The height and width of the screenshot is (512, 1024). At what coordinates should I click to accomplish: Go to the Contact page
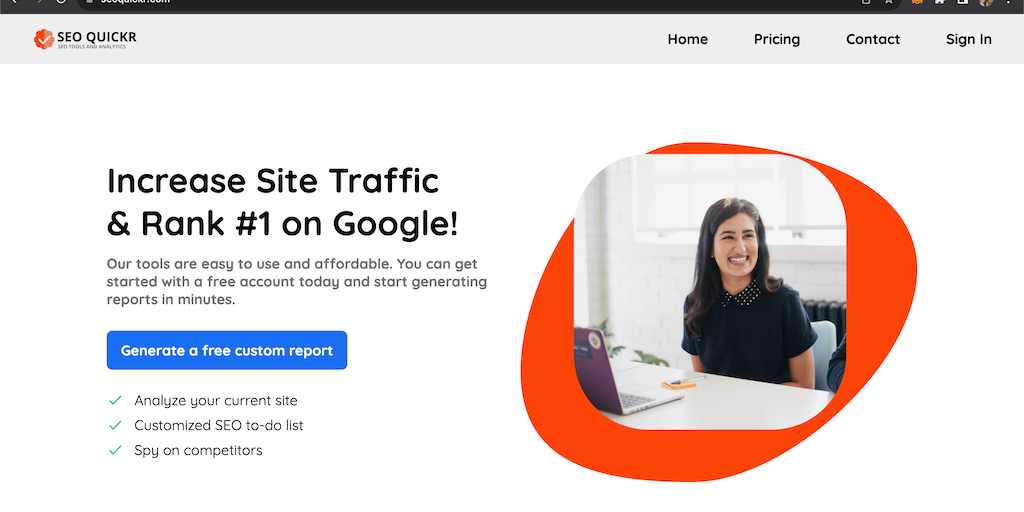coord(872,39)
